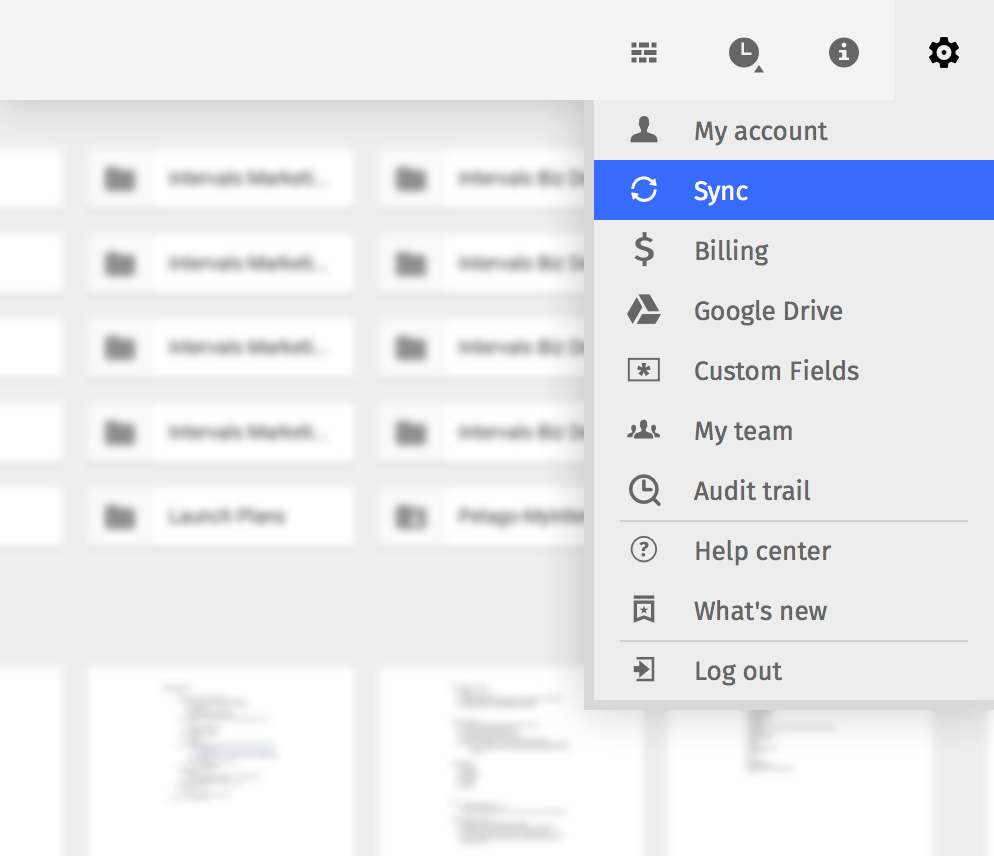Open the settings gear menu
Screen dimensions: 994x856
(943, 52)
